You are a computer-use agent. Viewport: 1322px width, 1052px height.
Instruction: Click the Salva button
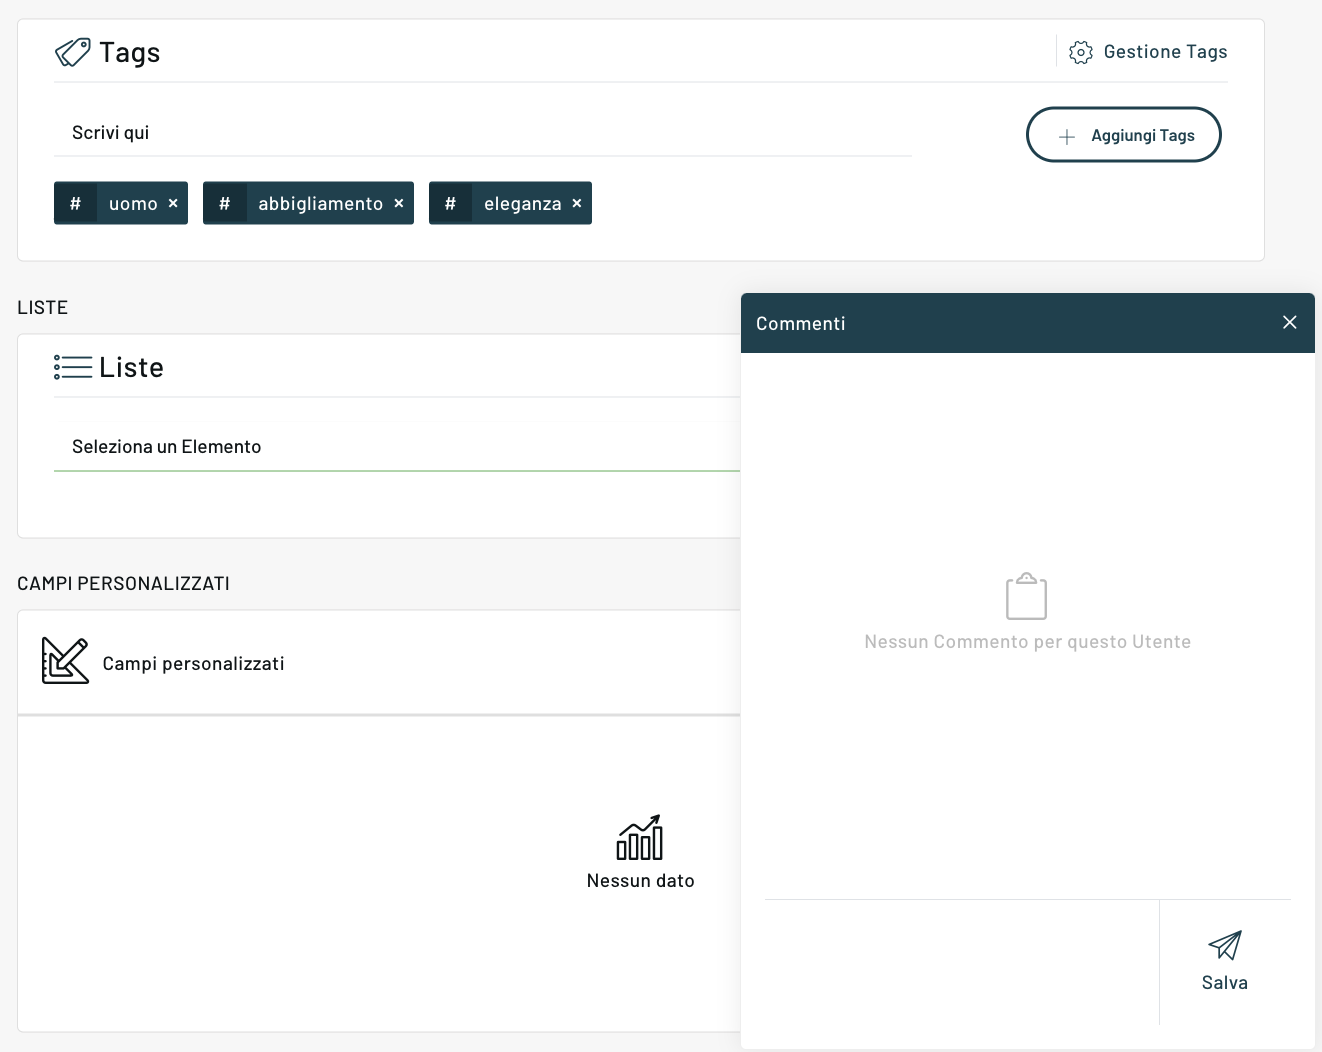[x=1225, y=962]
